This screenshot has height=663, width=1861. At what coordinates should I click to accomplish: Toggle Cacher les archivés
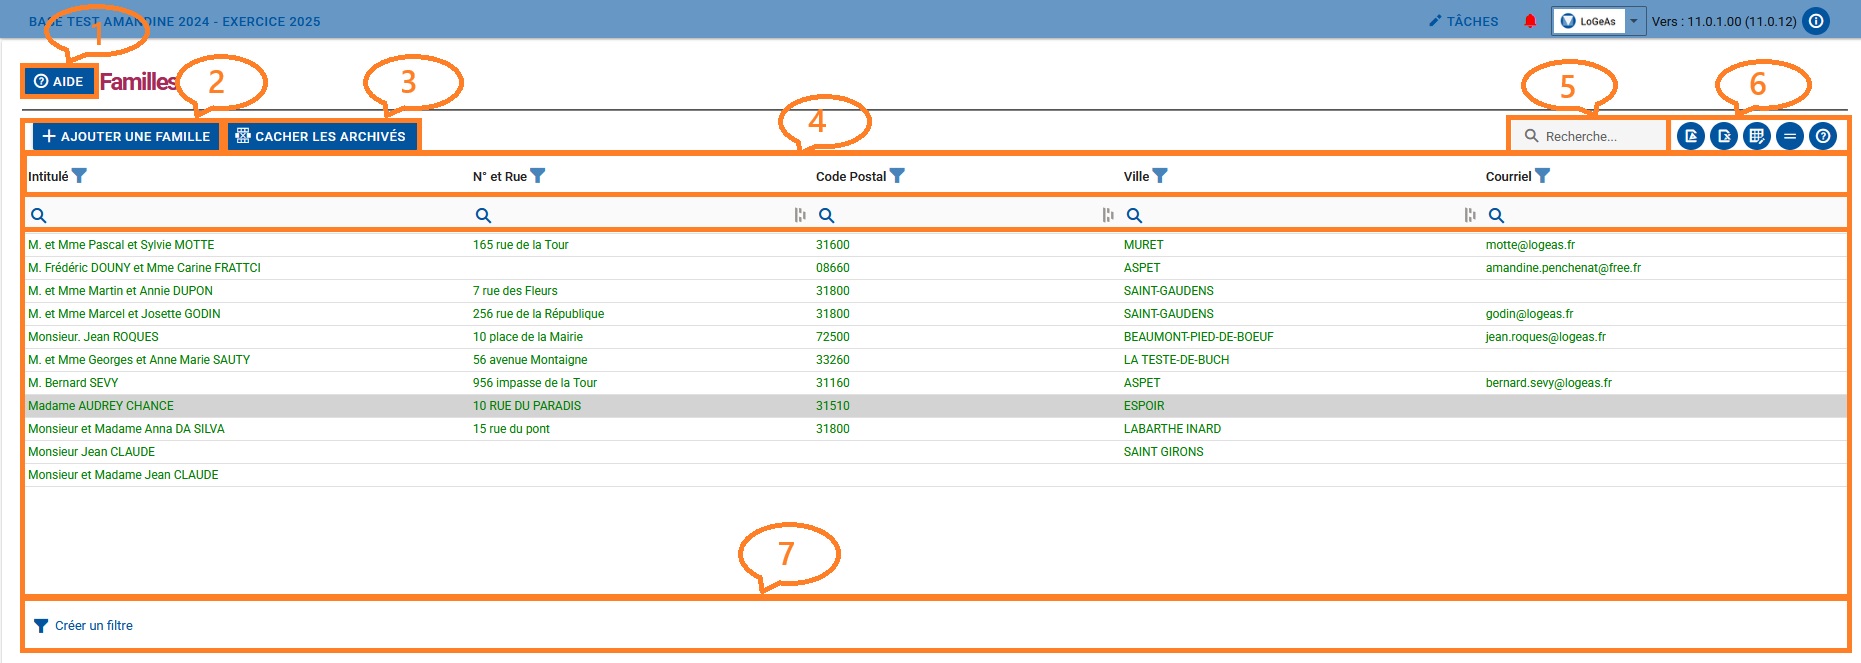tap(321, 136)
